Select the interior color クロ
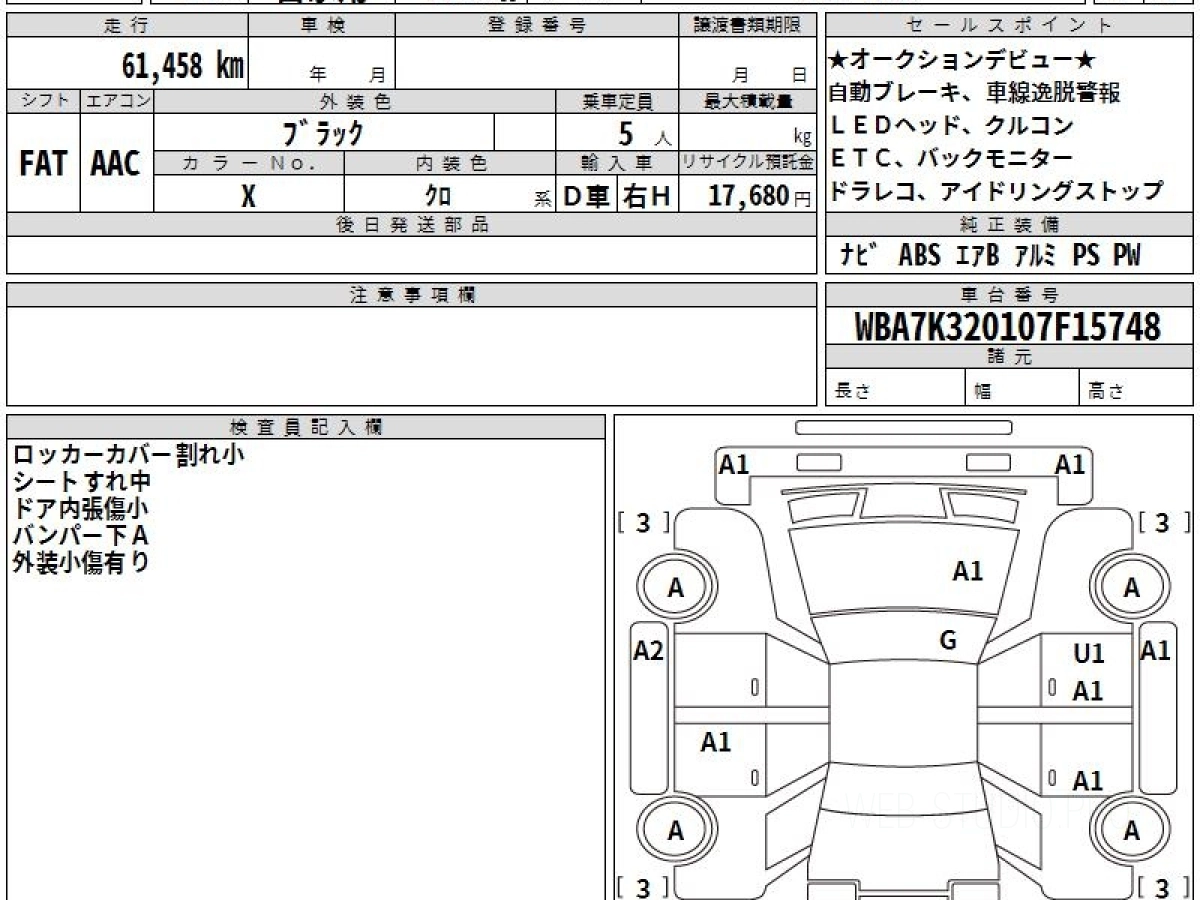The height and width of the screenshot is (900, 1200). tap(438, 196)
